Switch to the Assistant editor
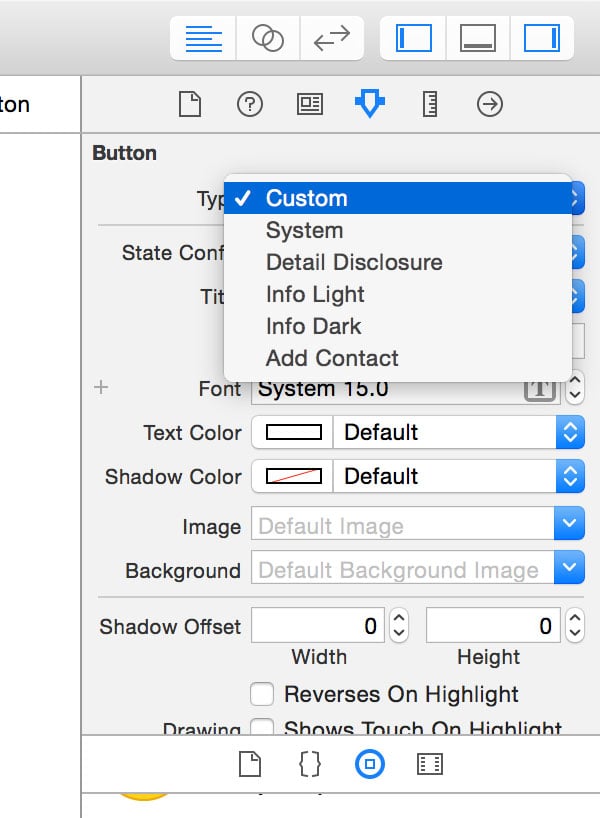Screen dimensions: 600x818 pos(267,38)
